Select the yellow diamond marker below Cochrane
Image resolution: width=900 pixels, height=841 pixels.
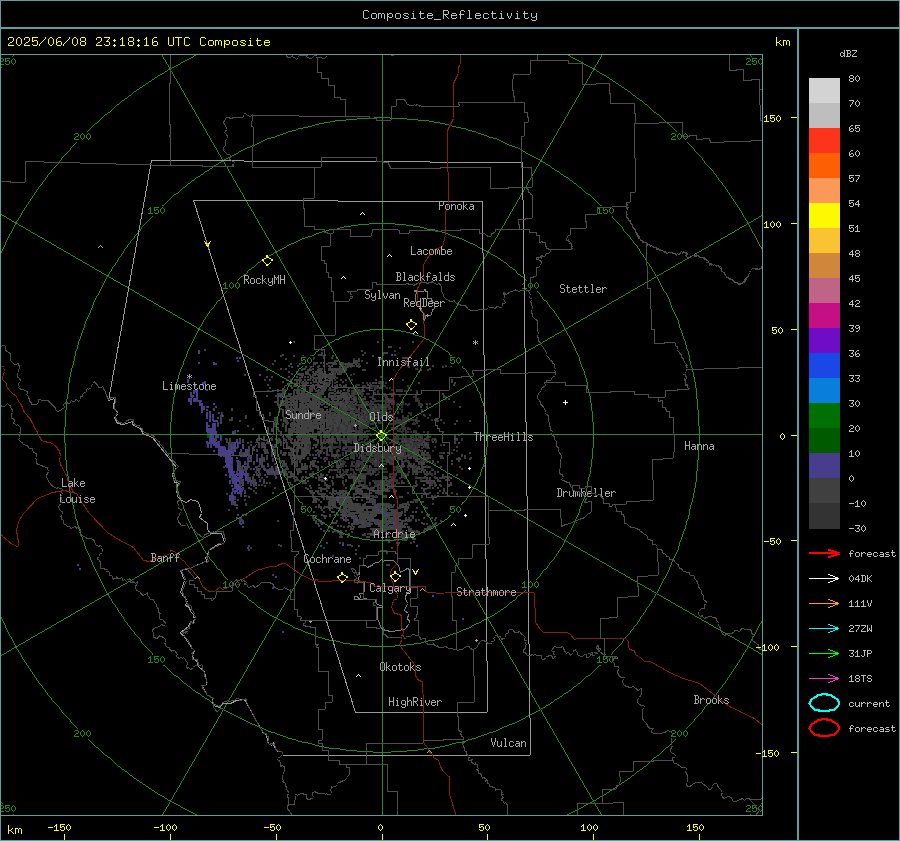point(343,577)
